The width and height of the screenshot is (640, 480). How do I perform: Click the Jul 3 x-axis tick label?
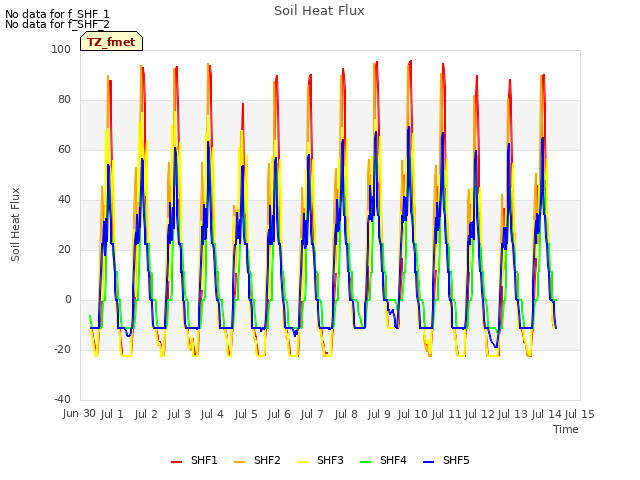(179, 414)
